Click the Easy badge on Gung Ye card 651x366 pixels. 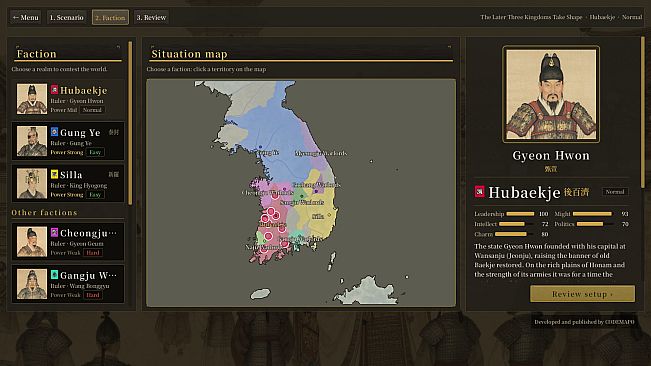coord(95,152)
